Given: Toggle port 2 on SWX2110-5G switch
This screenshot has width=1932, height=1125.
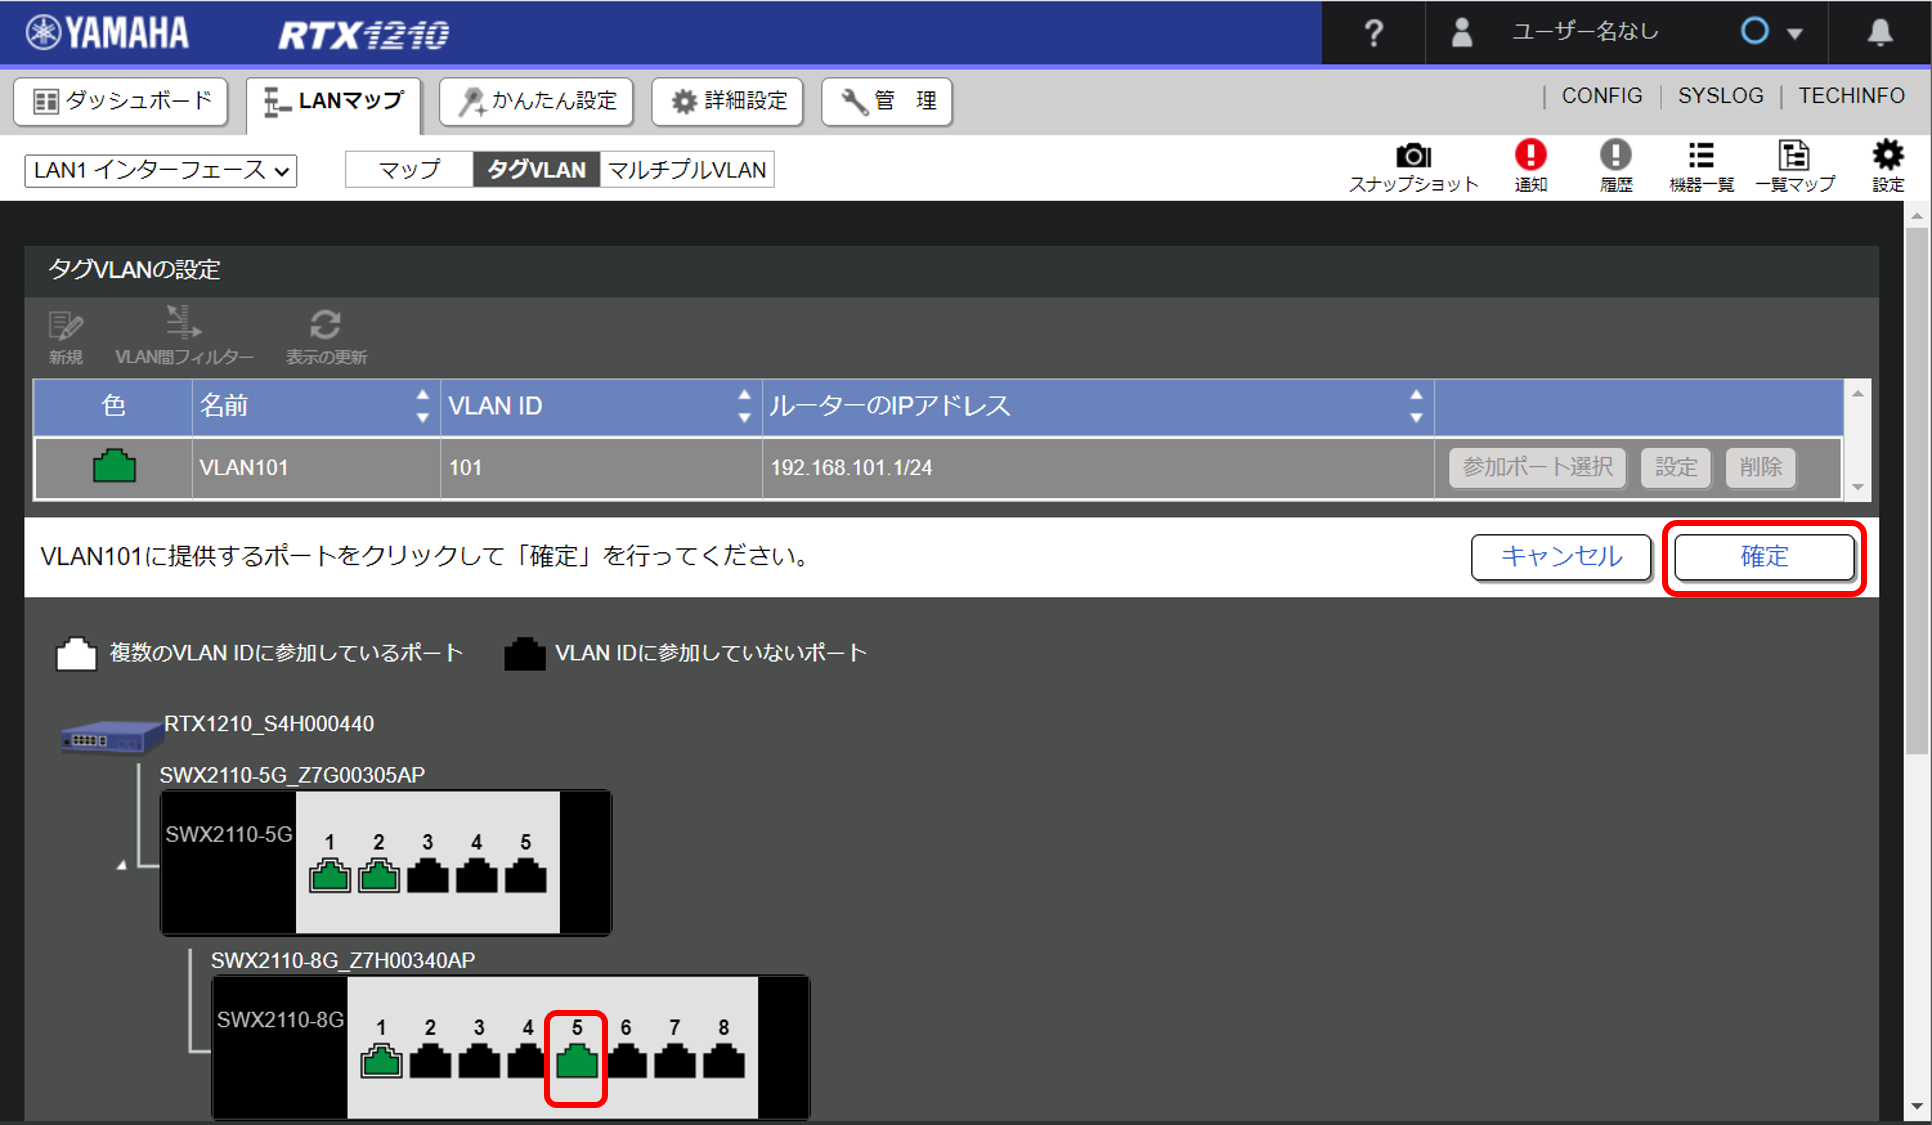Looking at the screenshot, I should click(379, 876).
